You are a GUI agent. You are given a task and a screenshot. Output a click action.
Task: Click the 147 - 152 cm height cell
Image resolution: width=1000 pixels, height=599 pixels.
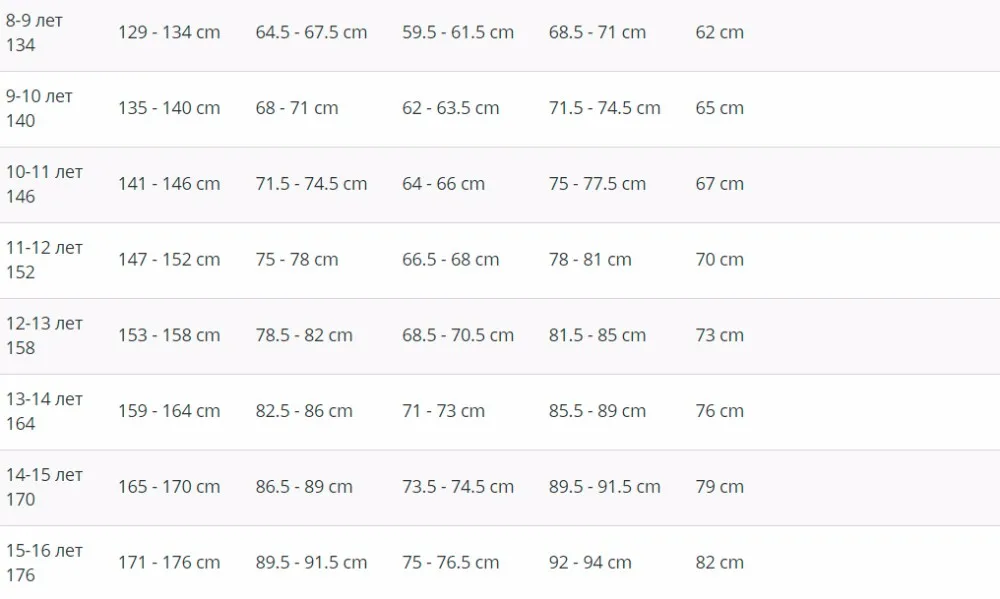(x=169, y=260)
